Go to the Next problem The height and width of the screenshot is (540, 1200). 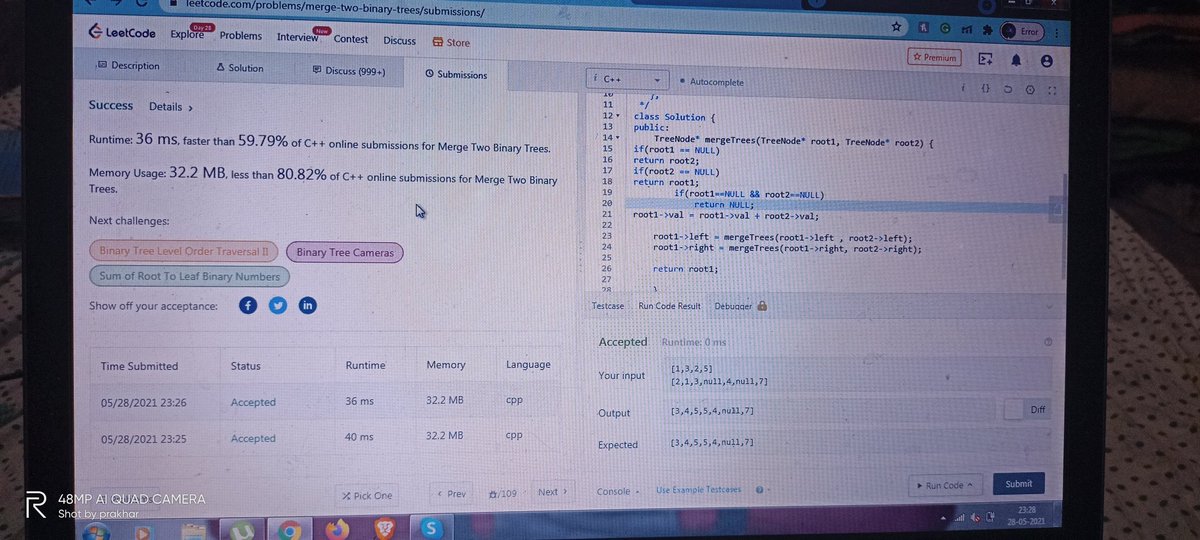coord(552,492)
